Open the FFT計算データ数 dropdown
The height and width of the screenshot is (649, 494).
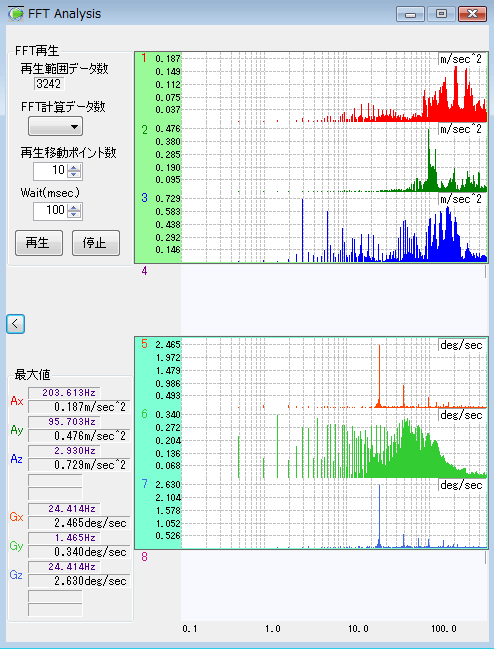coord(55,126)
